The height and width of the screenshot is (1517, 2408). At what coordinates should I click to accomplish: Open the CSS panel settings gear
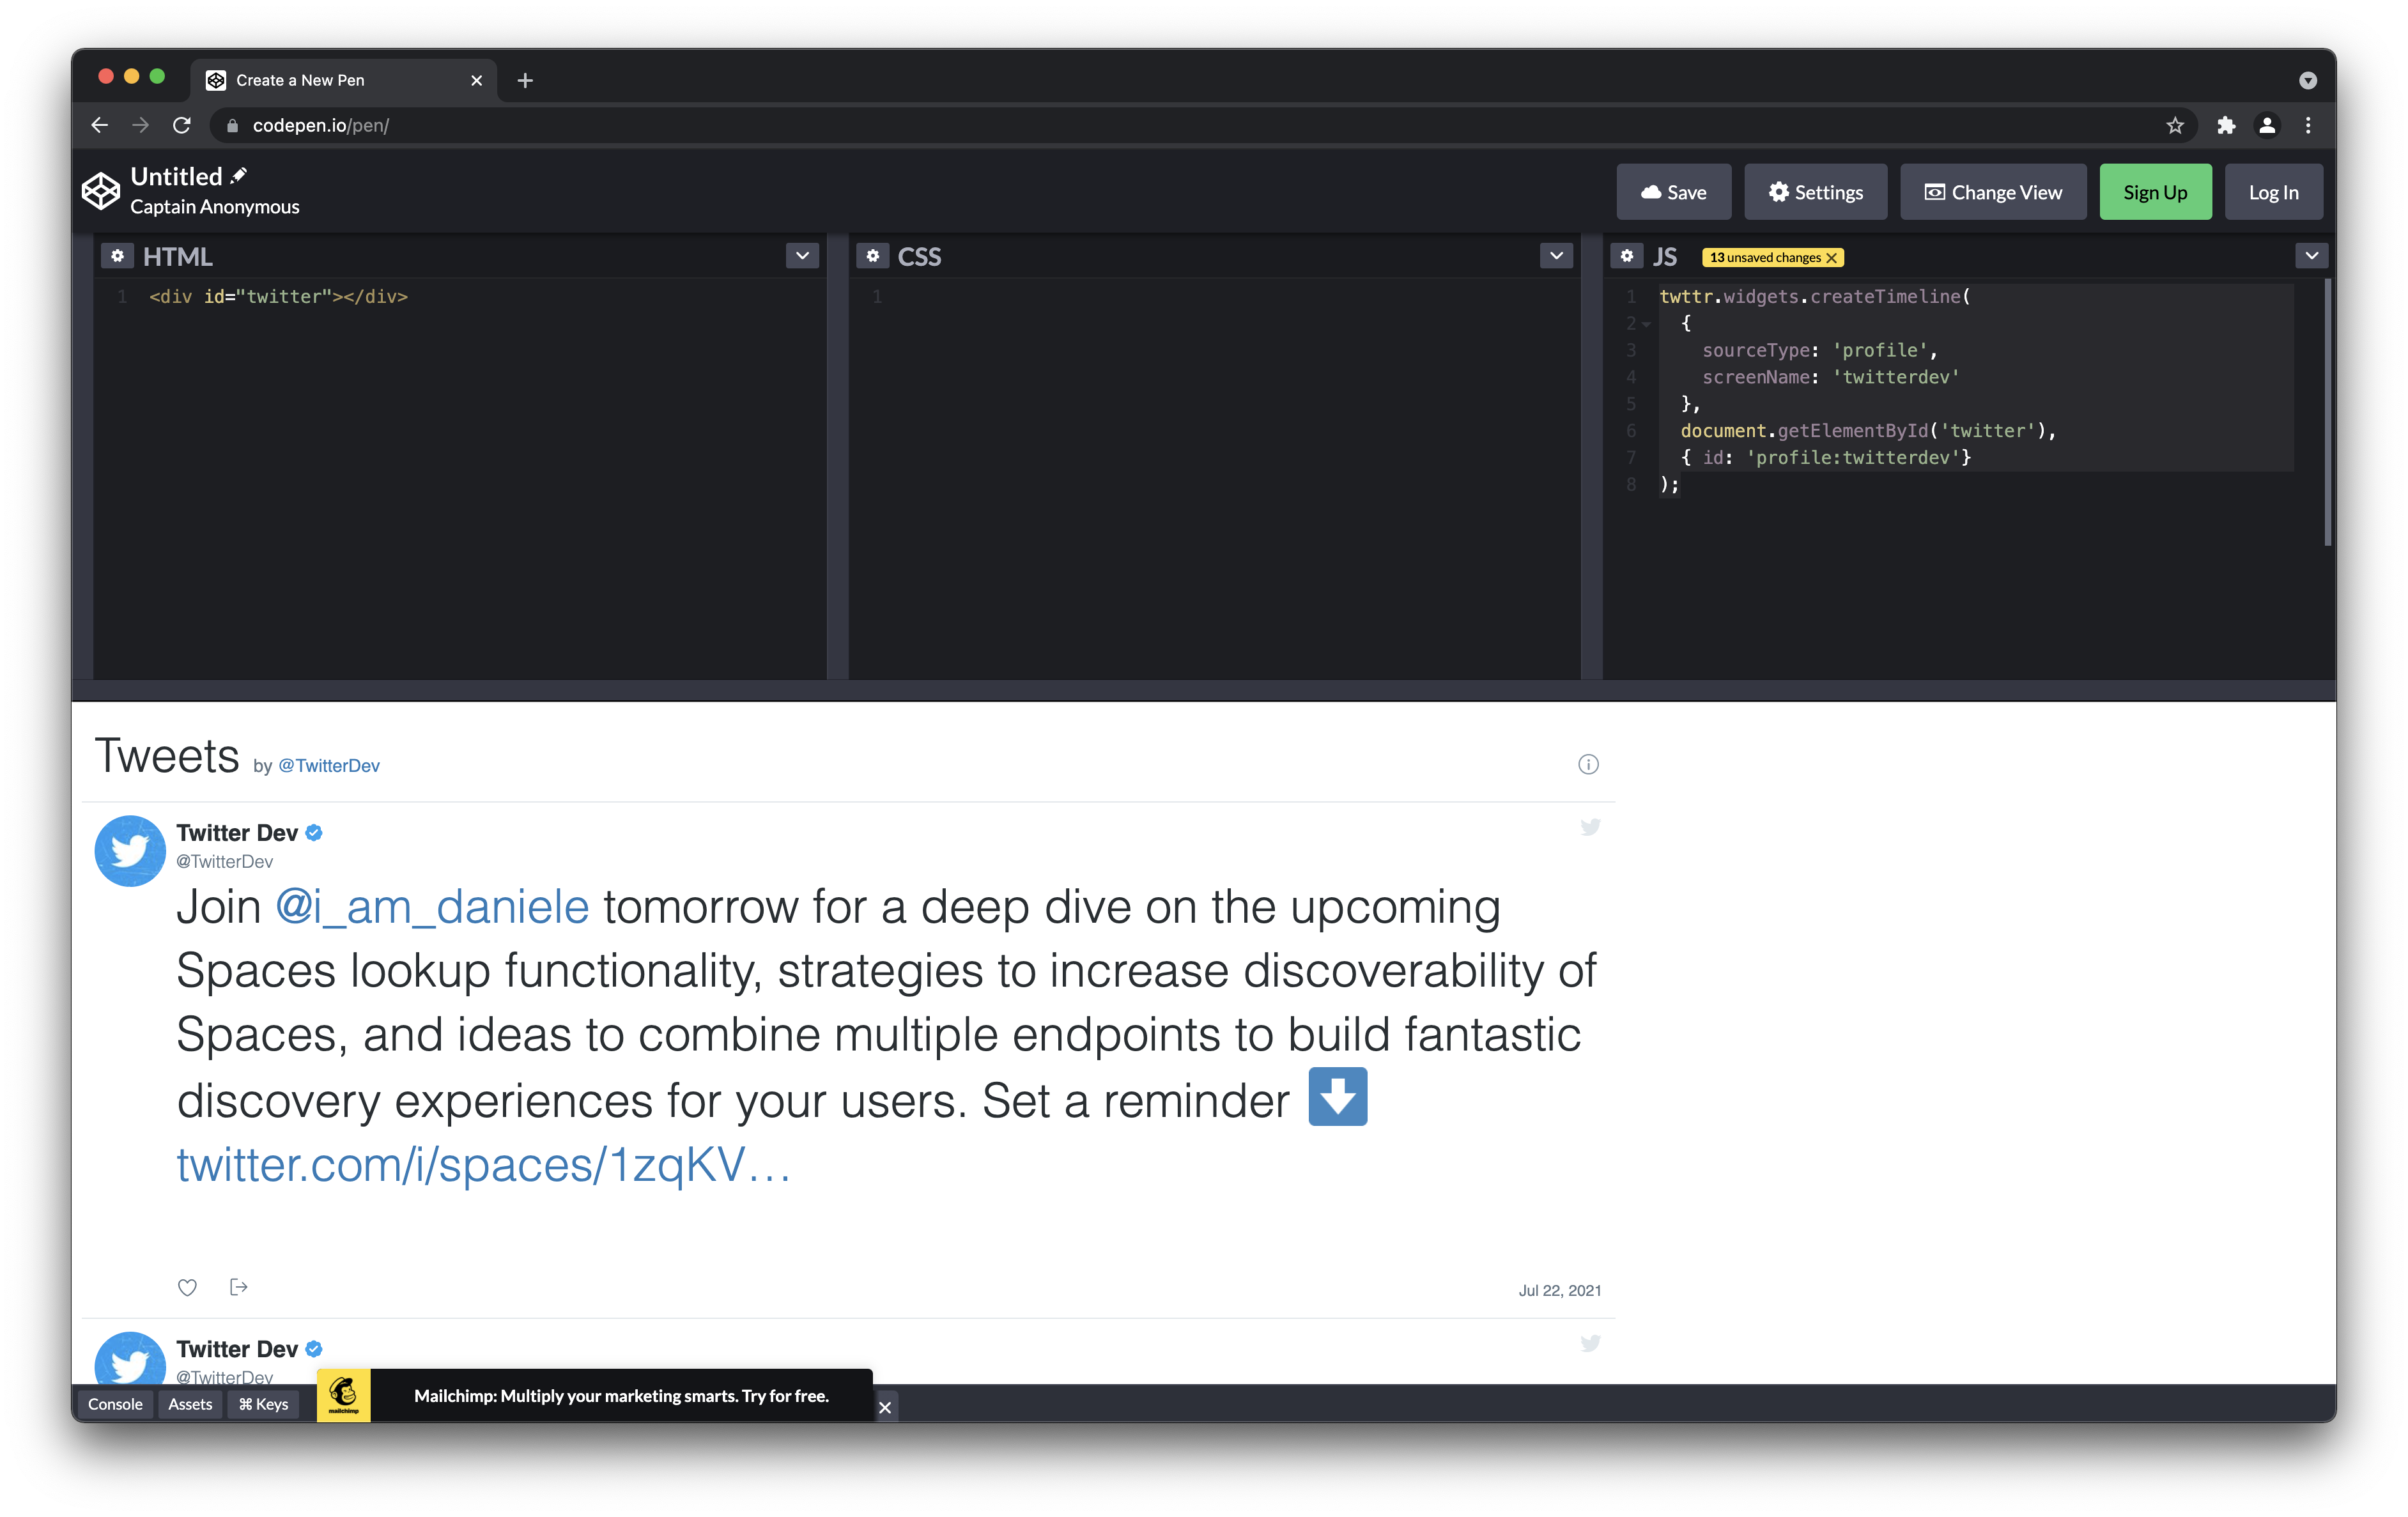pyautogui.click(x=872, y=256)
